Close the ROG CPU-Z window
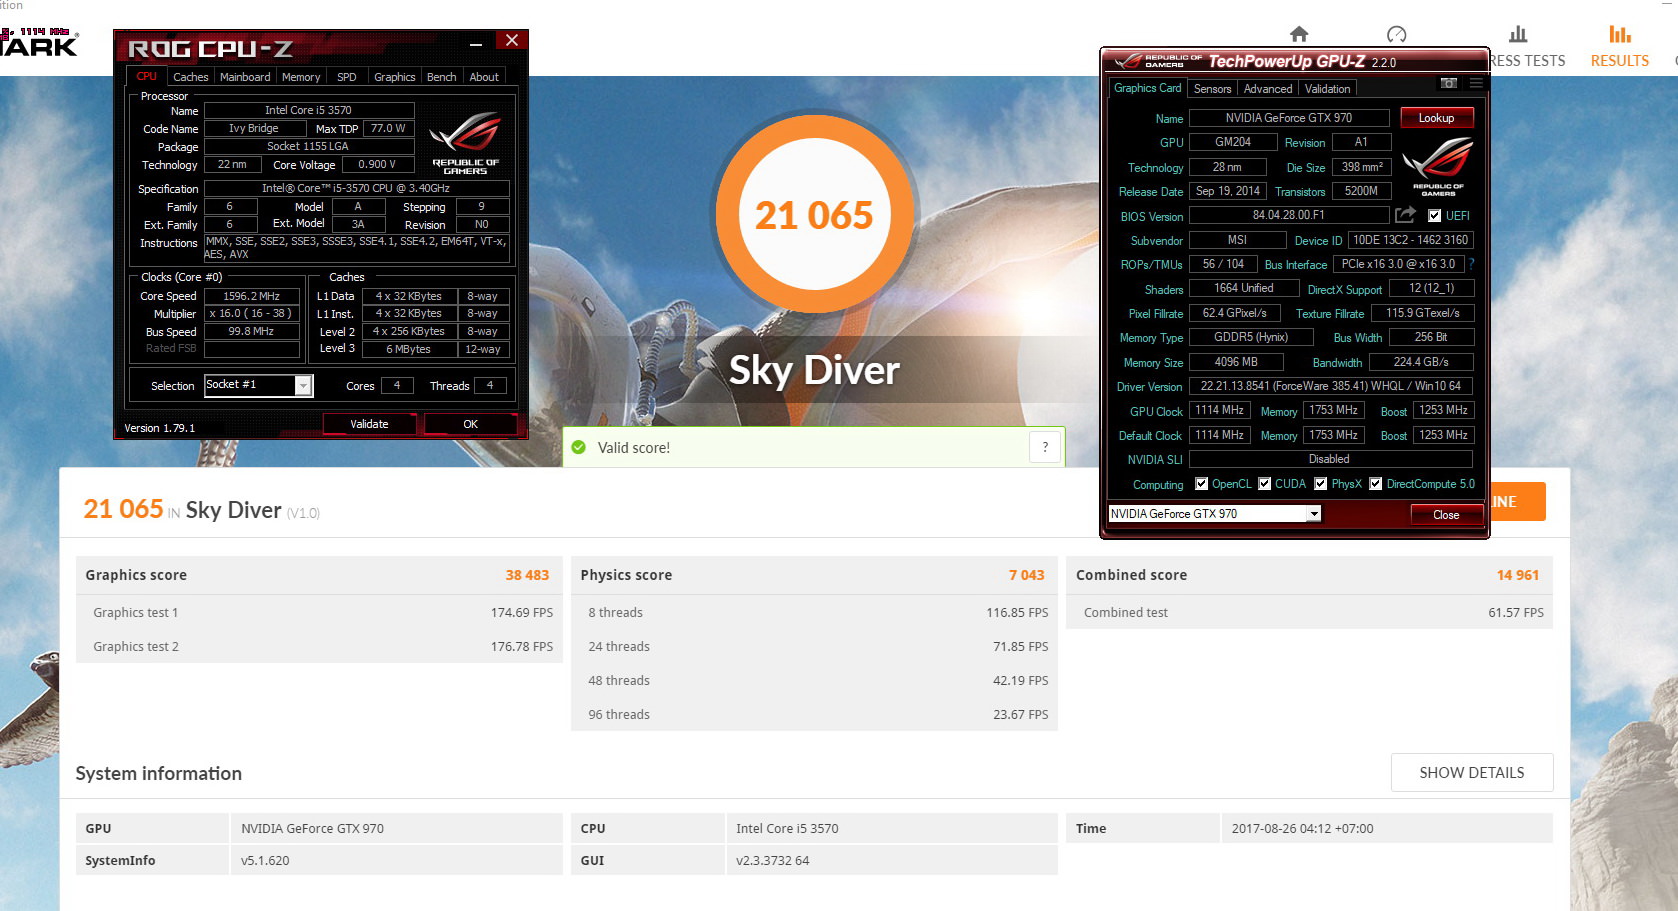Screen dimensions: 1678x911 tap(512, 40)
